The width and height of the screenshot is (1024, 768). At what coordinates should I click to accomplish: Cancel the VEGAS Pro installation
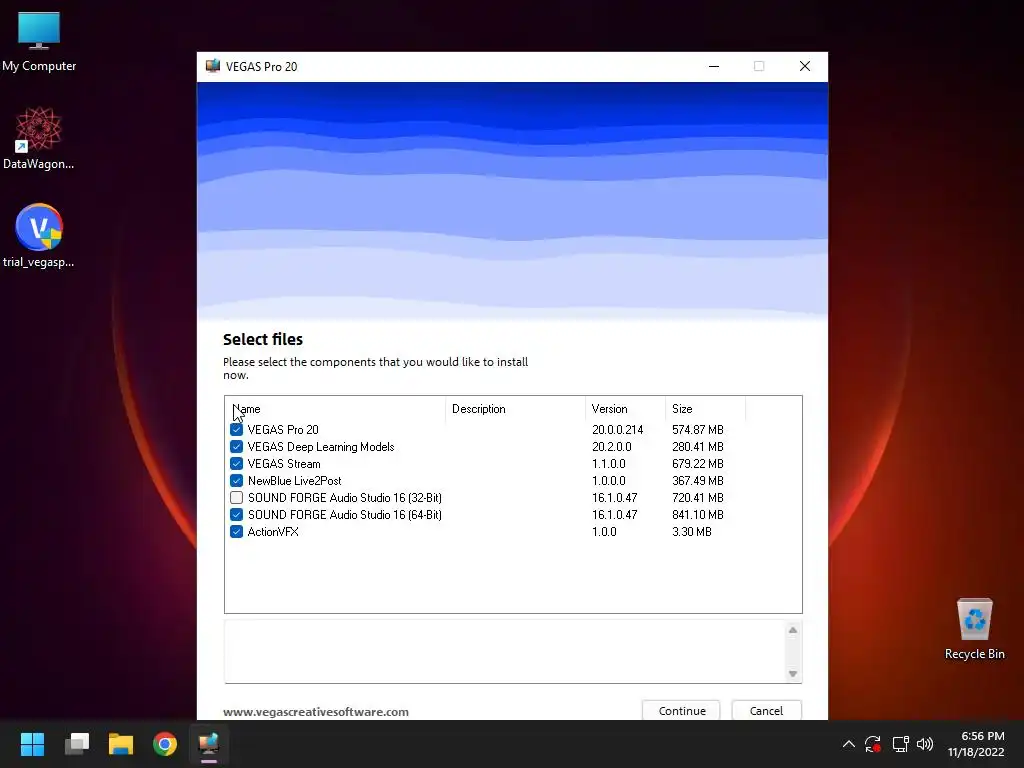click(766, 711)
